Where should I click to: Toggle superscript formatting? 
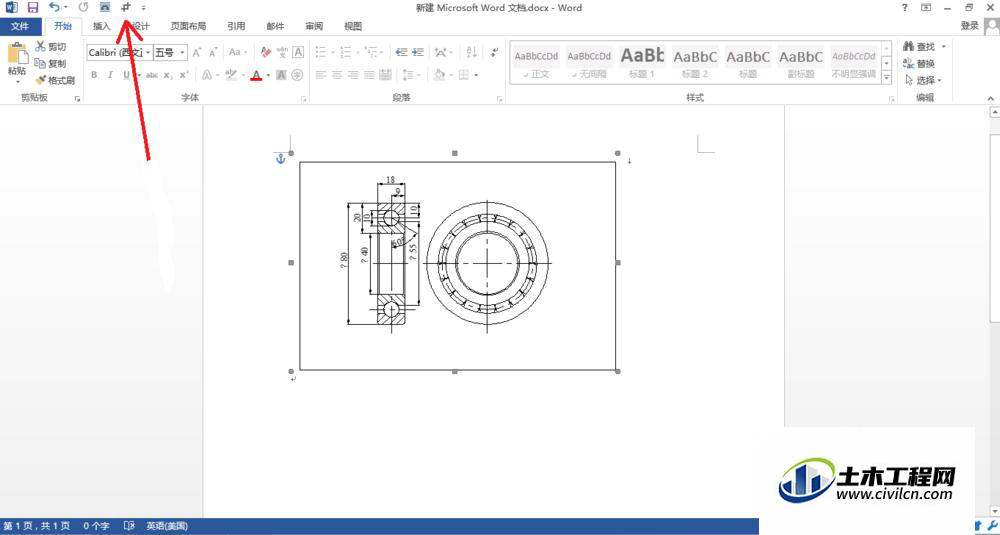point(184,75)
